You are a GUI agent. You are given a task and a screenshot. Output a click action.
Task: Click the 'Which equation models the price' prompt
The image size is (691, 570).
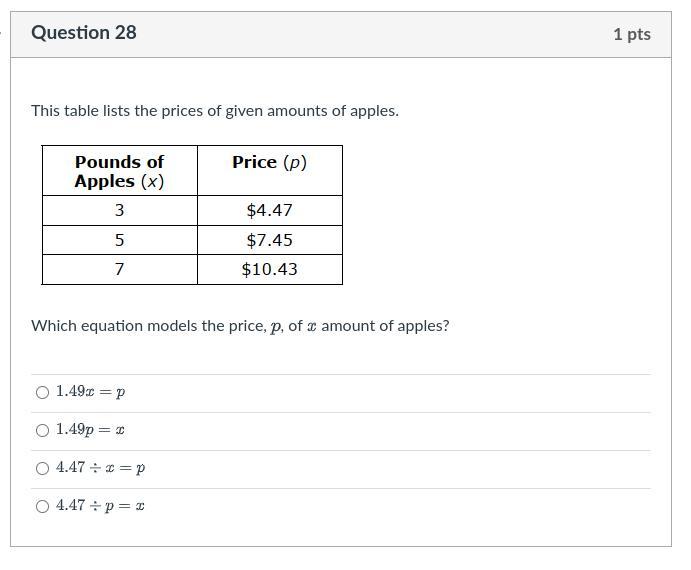click(x=240, y=326)
